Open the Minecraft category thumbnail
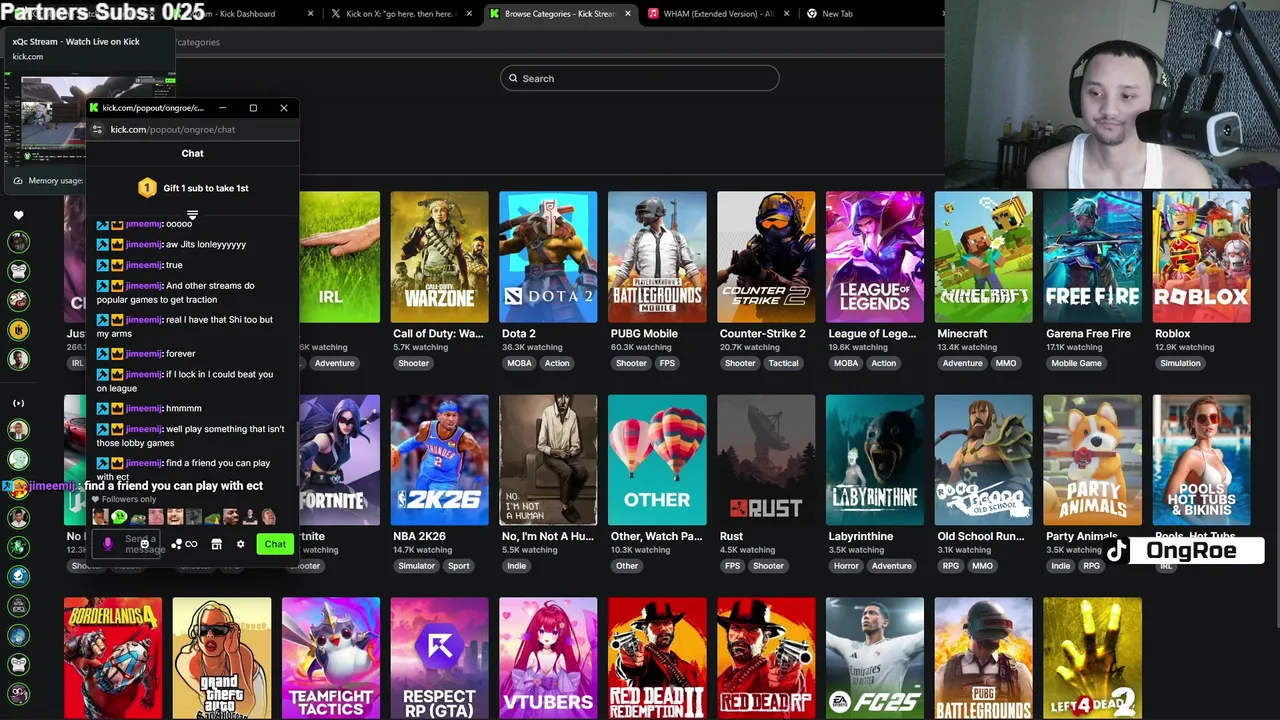1280x720 pixels. click(984, 257)
